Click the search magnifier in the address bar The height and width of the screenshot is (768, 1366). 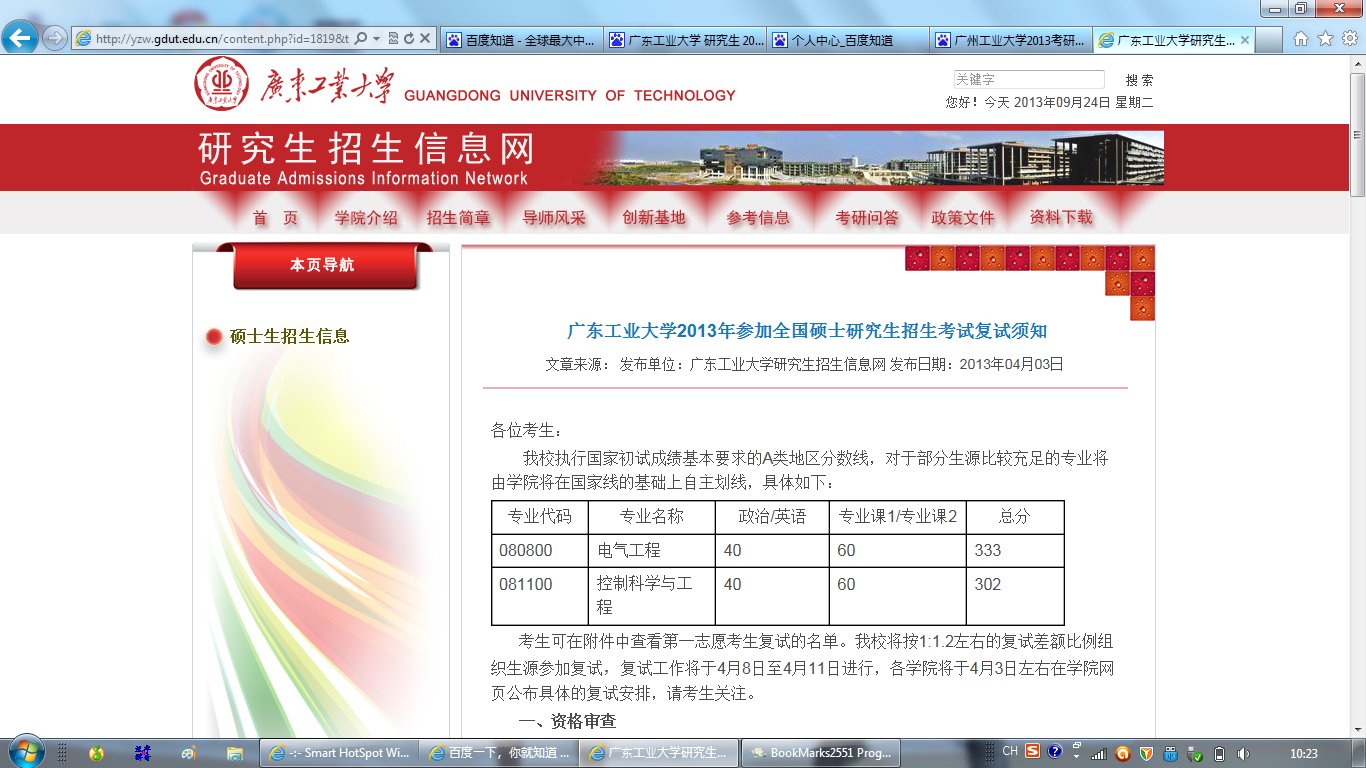[360, 38]
